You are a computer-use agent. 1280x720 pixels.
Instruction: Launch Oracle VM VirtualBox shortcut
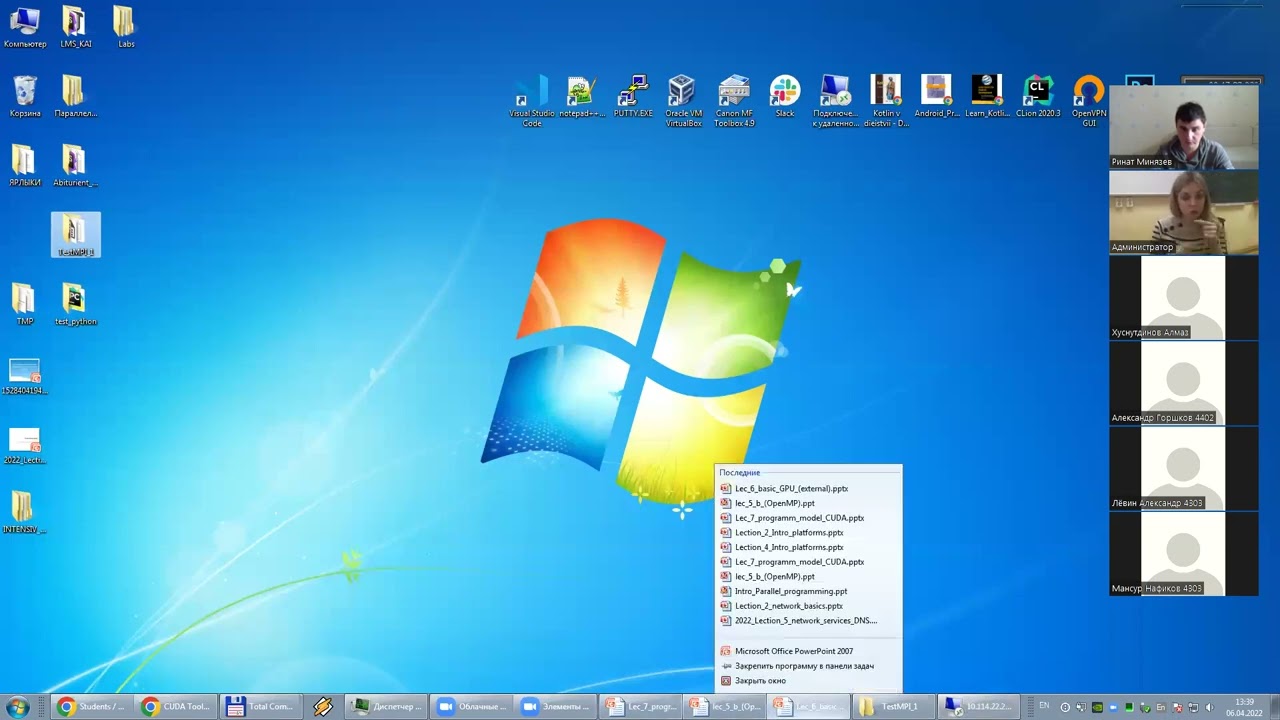[x=683, y=102]
